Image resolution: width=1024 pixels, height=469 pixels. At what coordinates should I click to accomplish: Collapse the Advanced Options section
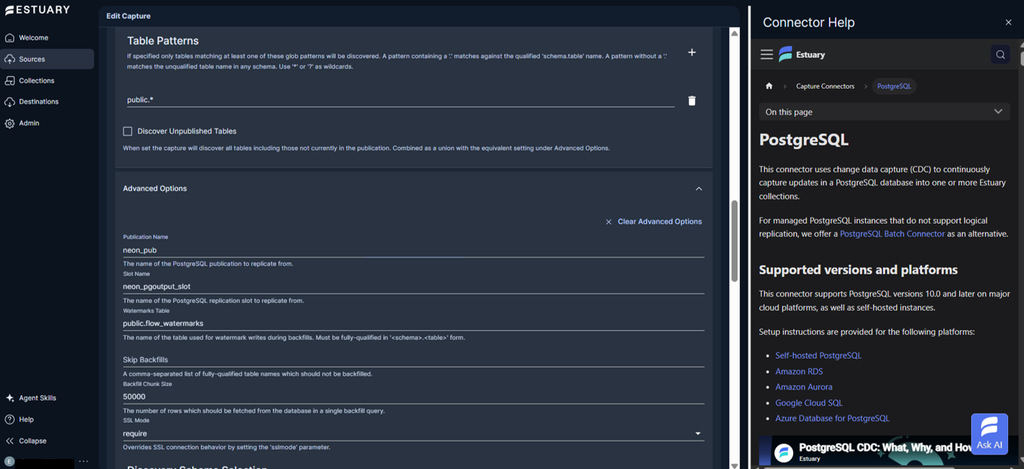(699, 189)
